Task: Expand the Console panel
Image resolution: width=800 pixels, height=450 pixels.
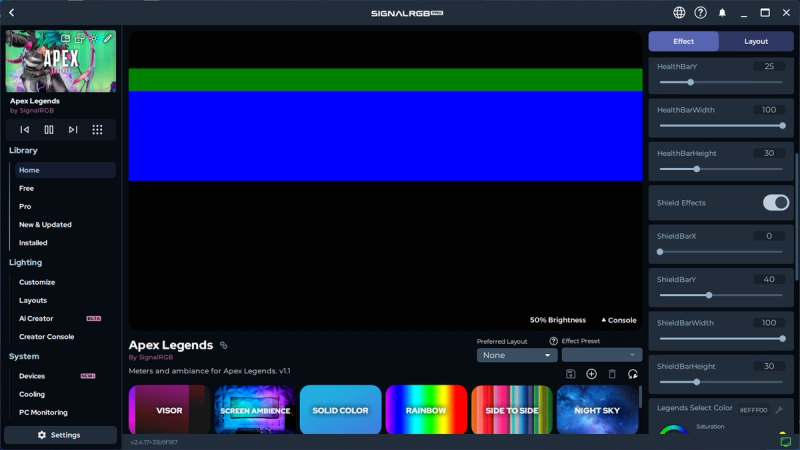Action: point(618,320)
